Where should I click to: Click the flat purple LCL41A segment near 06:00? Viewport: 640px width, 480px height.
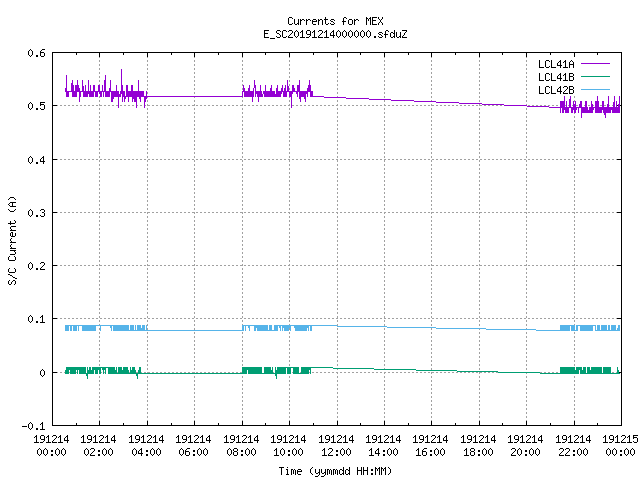tap(194, 96)
